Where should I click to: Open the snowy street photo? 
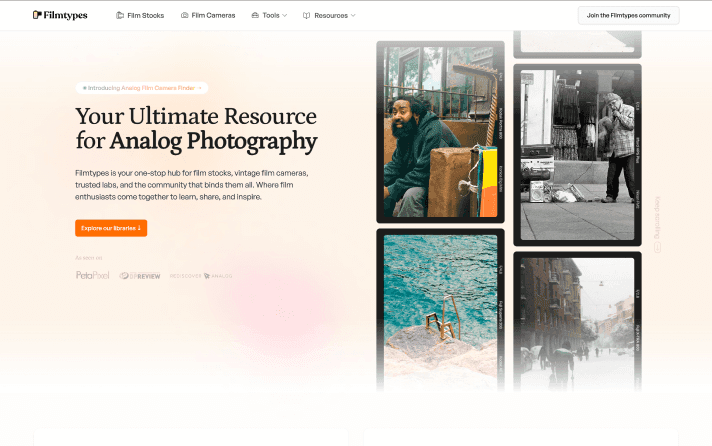point(577,322)
